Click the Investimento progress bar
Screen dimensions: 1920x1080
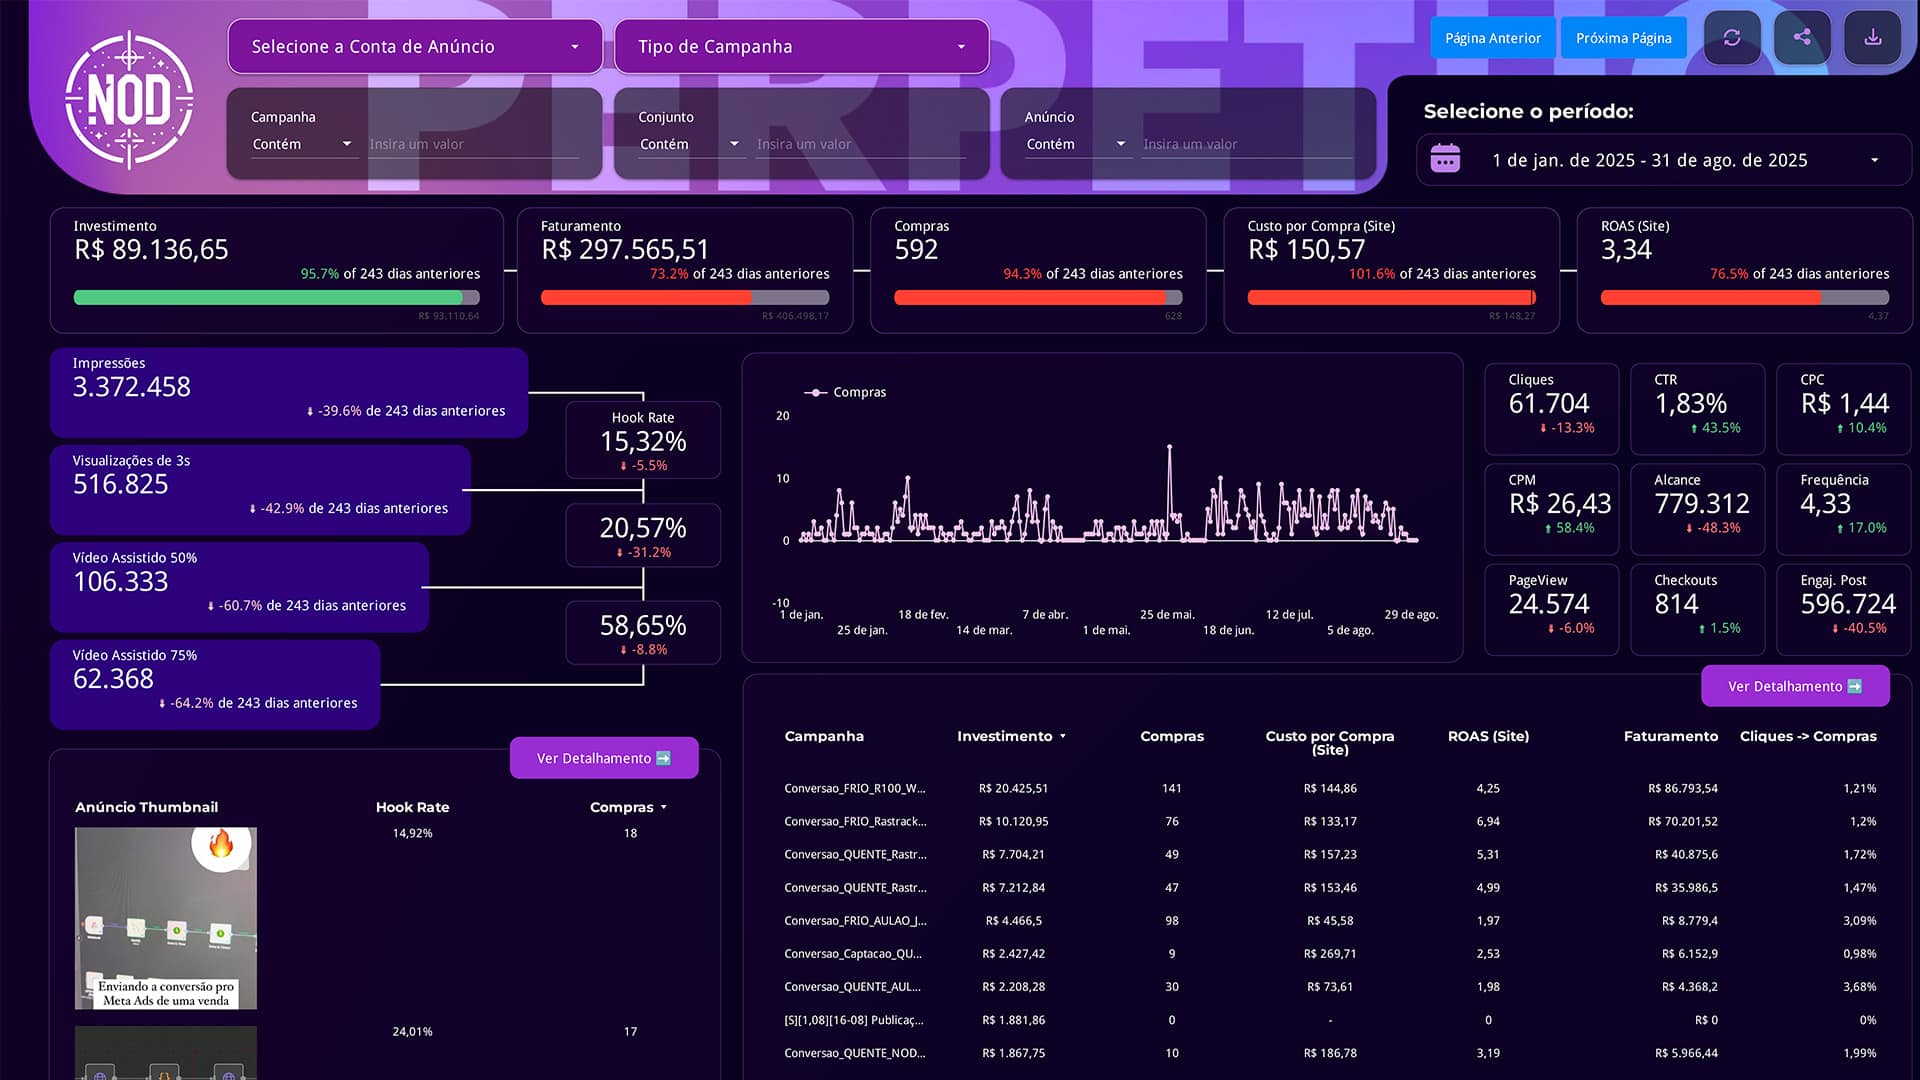click(x=276, y=297)
